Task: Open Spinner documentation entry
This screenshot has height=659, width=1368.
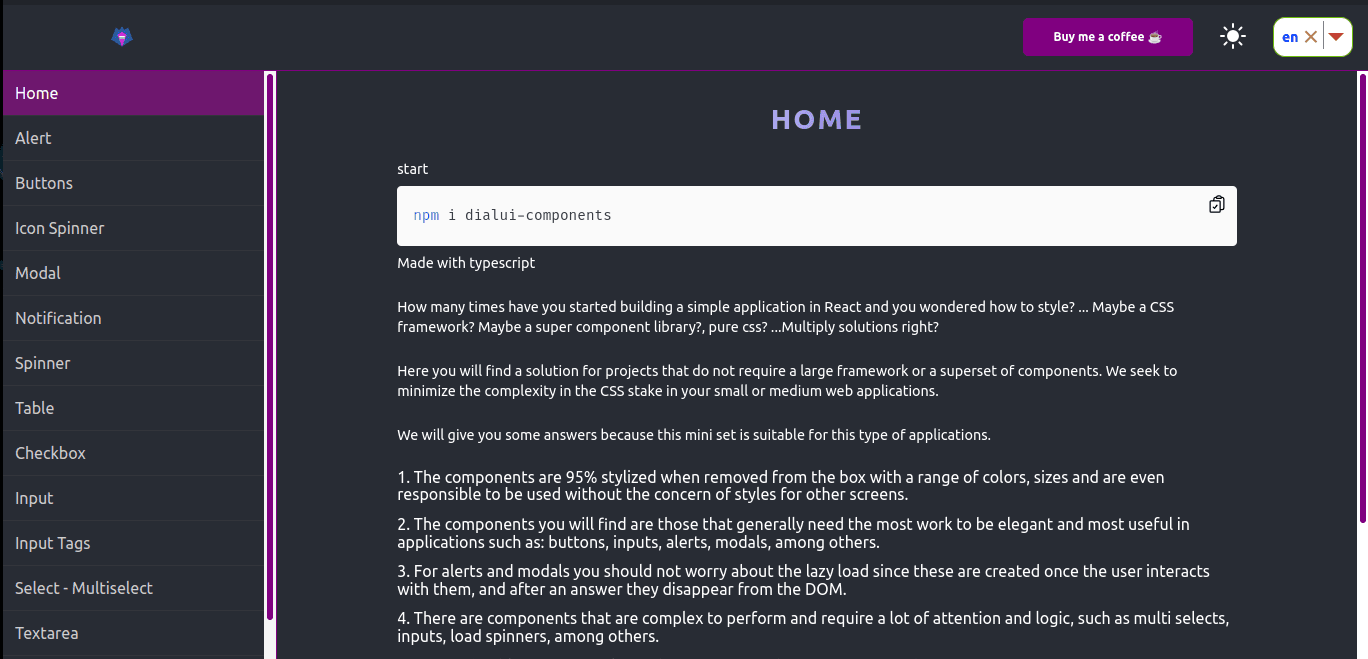Action: [x=133, y=363]
